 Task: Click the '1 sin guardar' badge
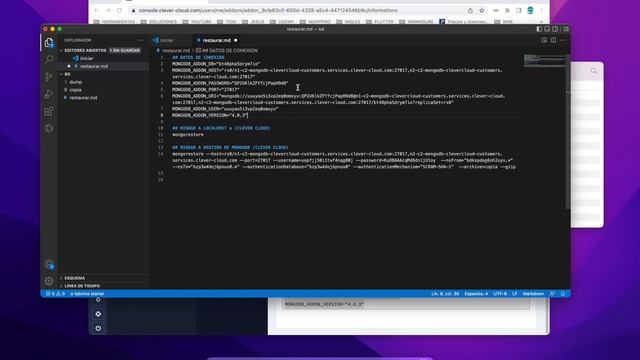[x=125, y=50]
